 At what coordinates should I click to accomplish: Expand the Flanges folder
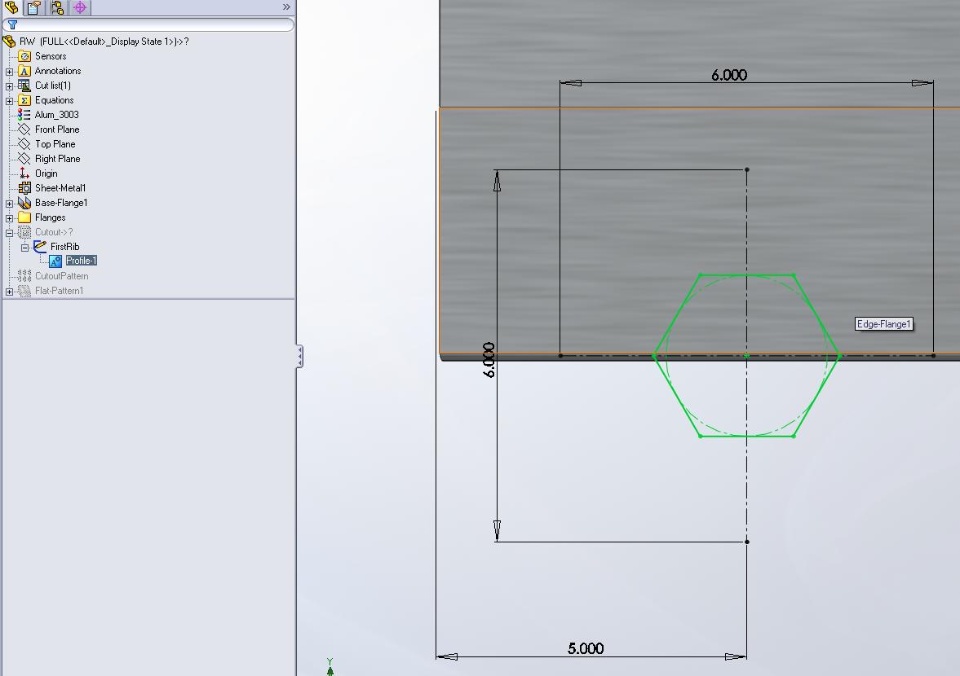9,219
